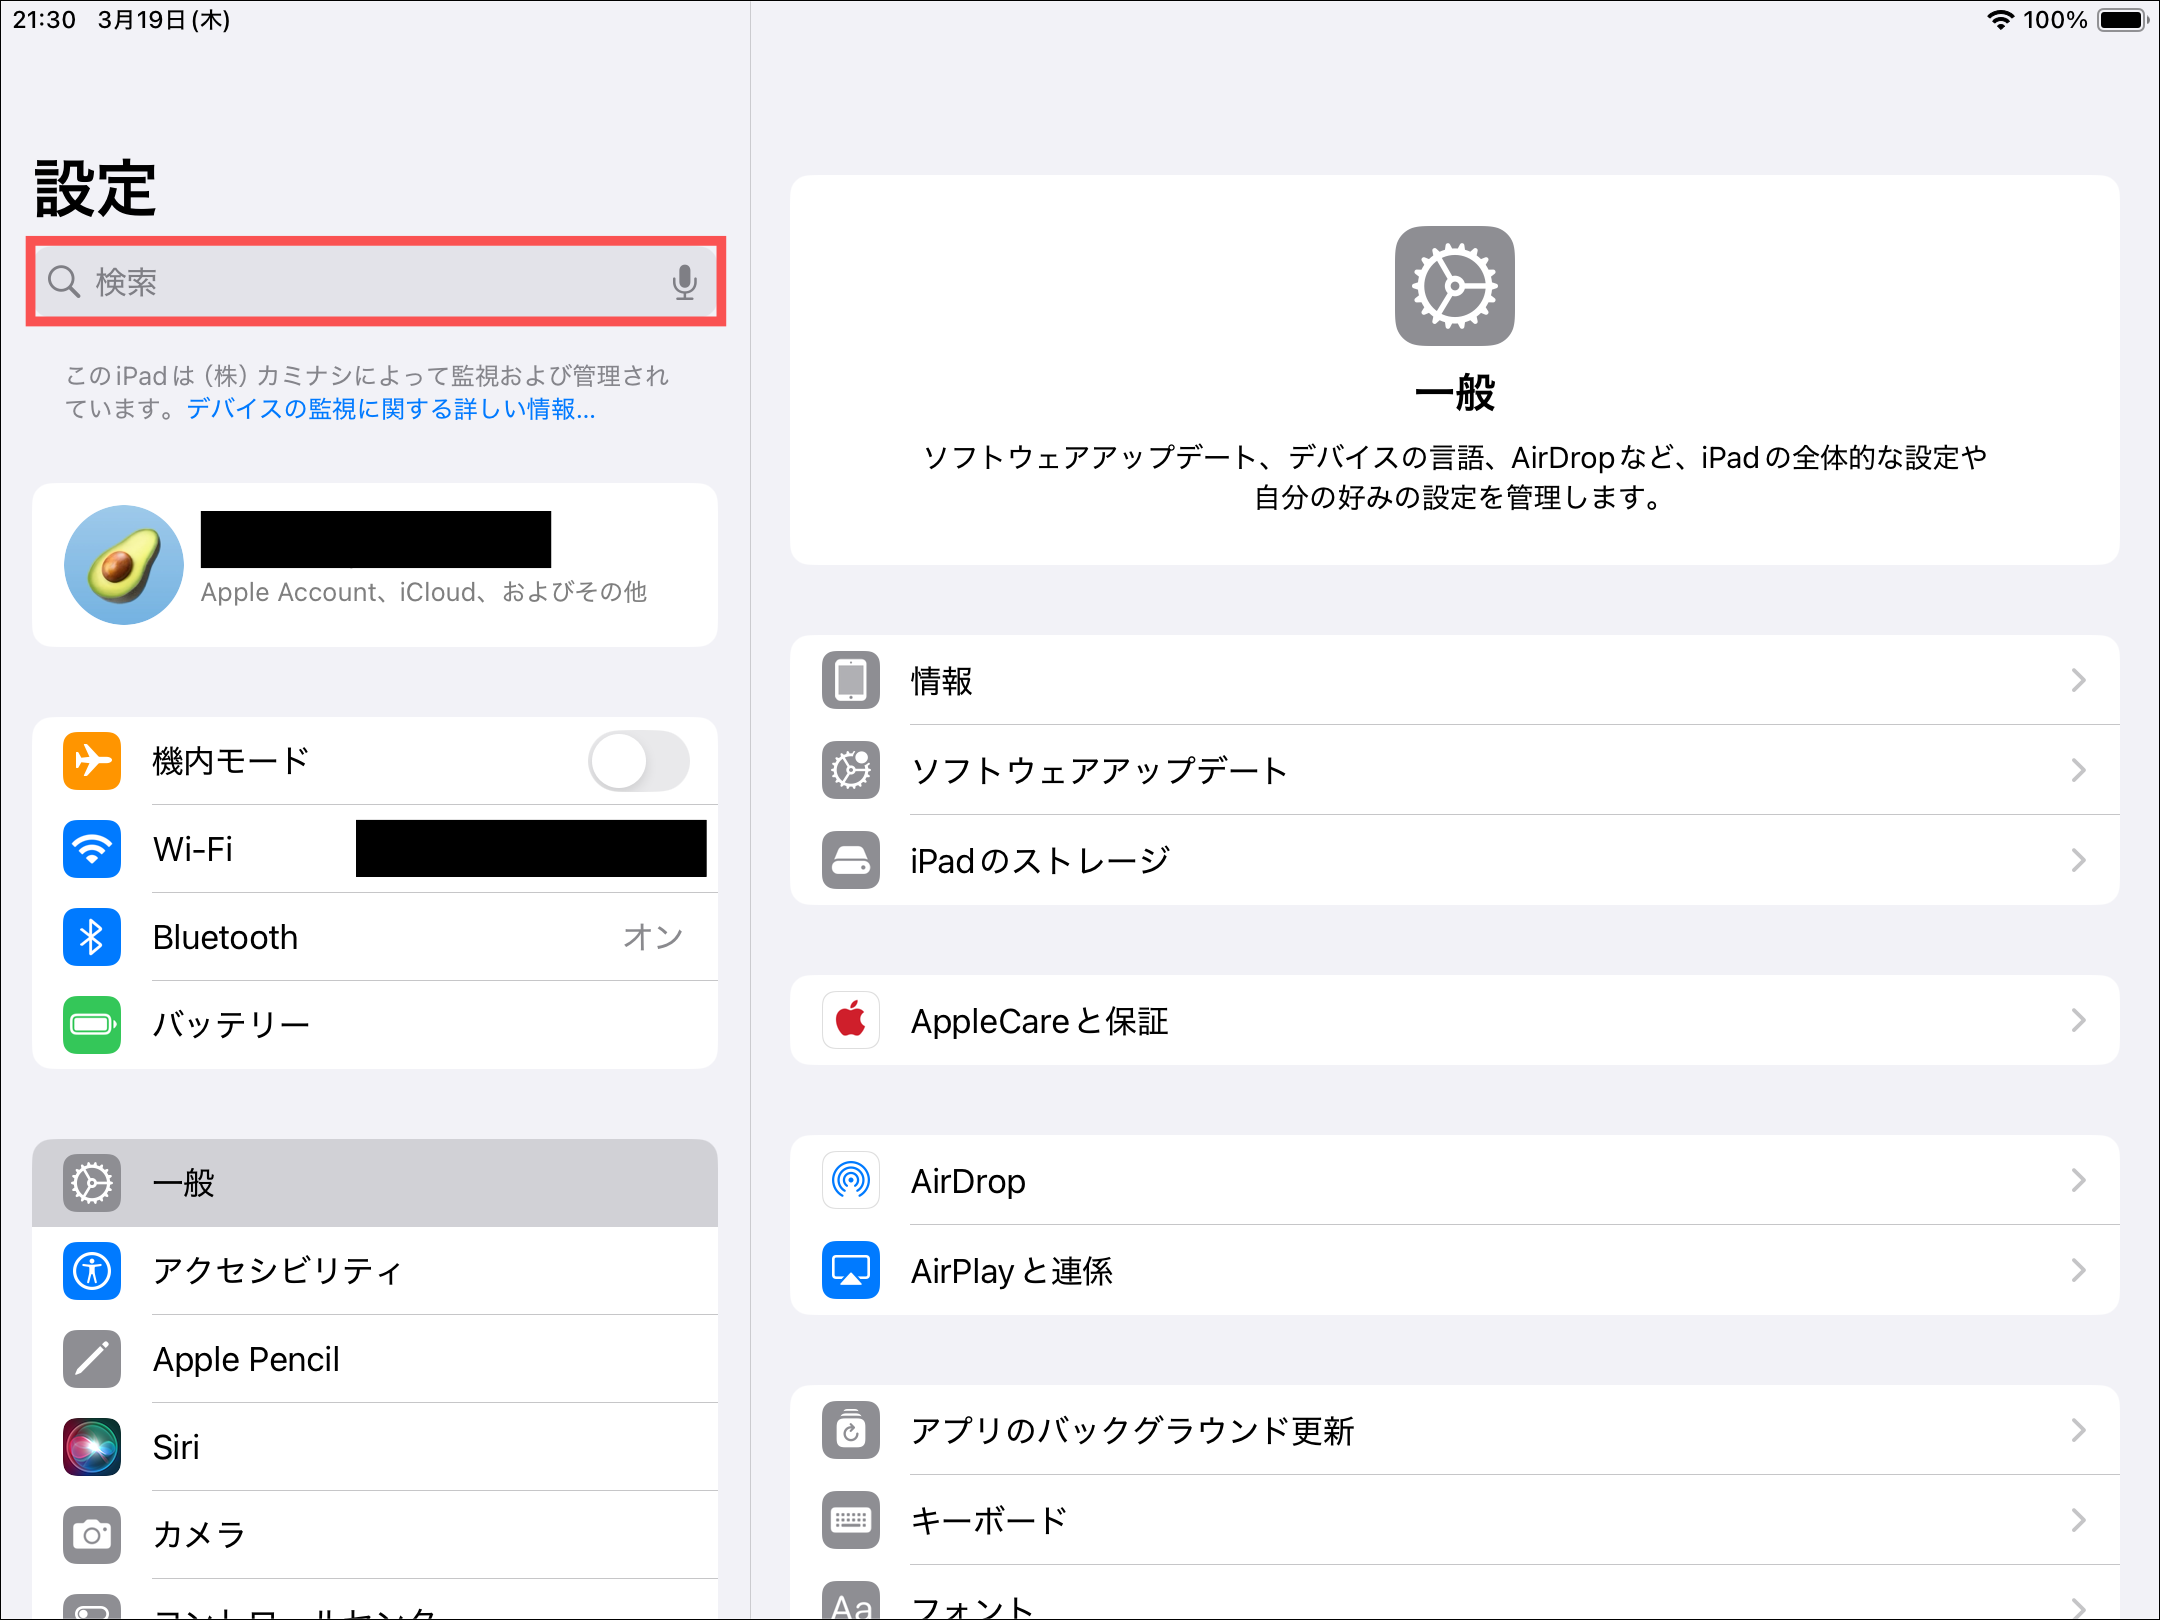Screen dimensions: 2160x1620
Task: Tap the camera icon in sidebar
Action: coord(92,1535)
